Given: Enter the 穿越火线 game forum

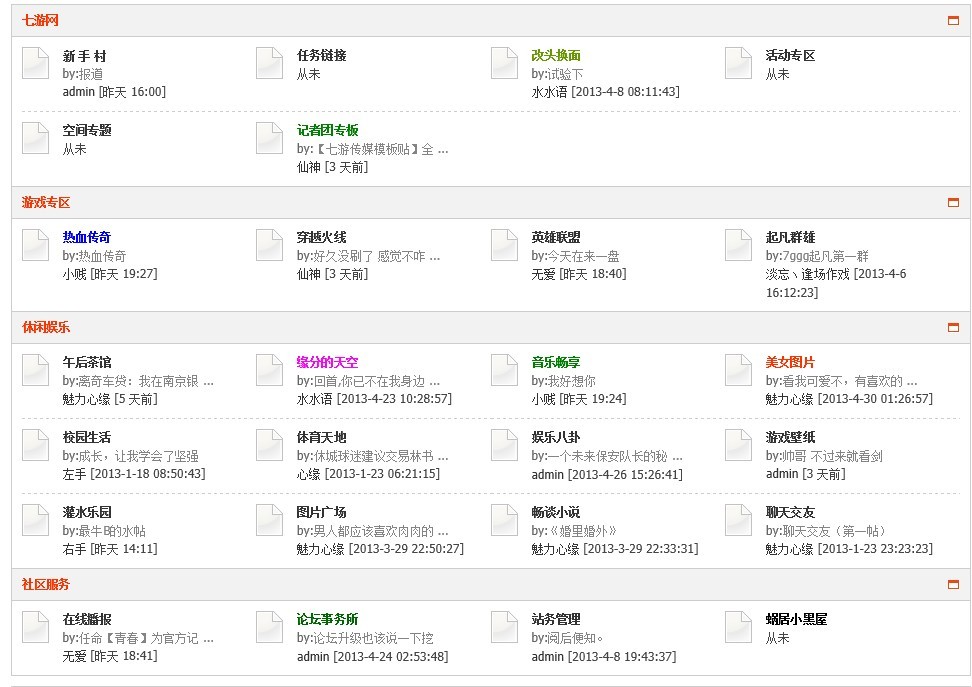Looking at the screenshot, I should [322, 237].
